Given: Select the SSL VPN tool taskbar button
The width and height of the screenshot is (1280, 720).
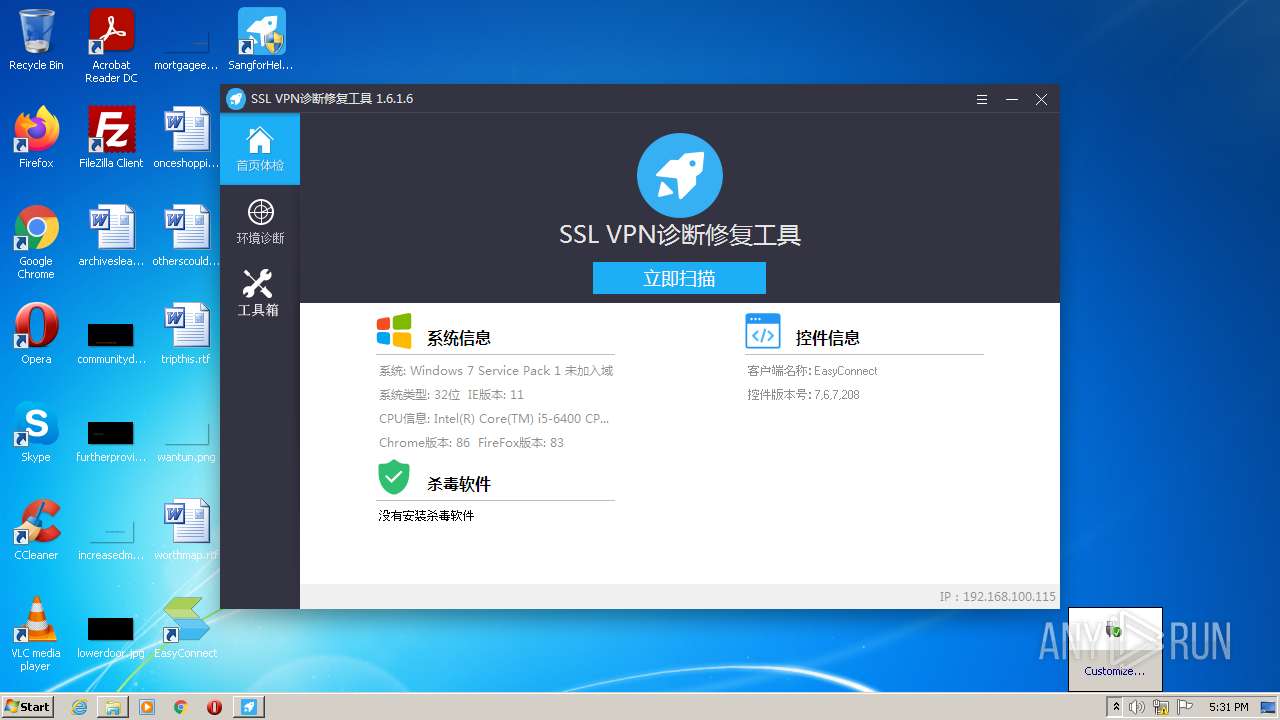Looking at the screenshot, I should click(x=249, y=707).
